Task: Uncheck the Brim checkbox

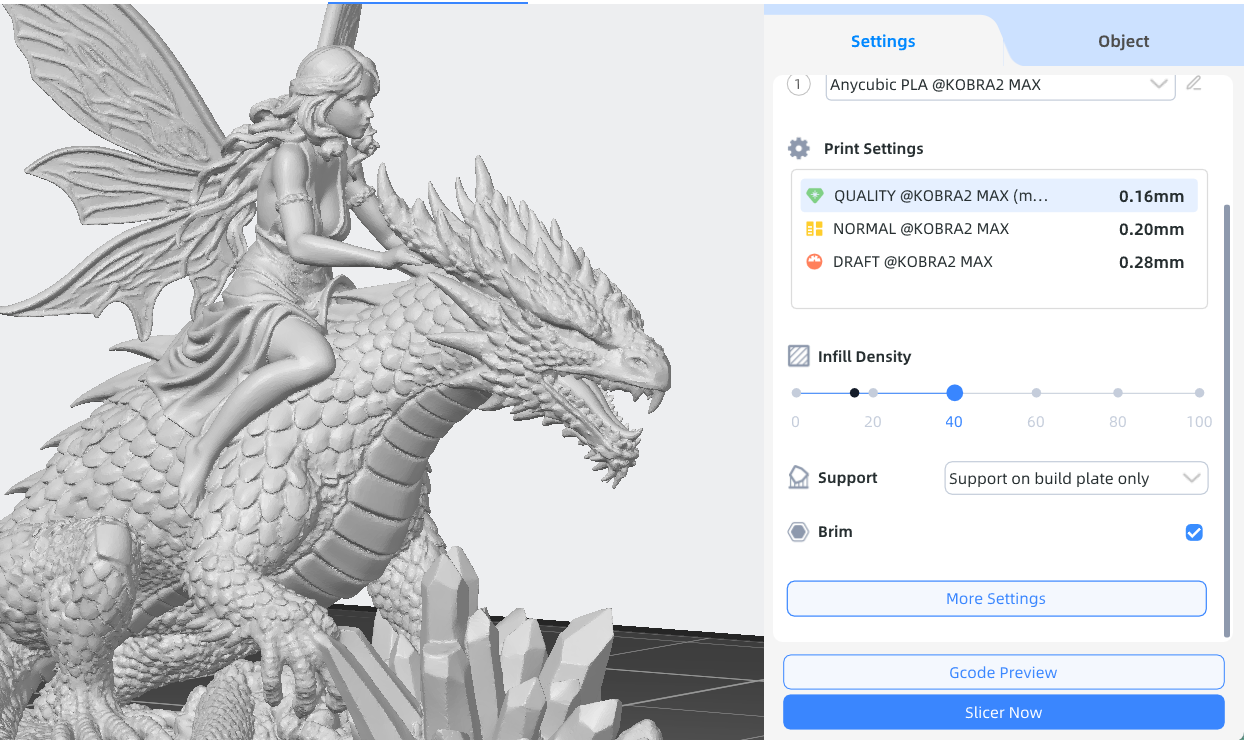Action: 1193,533
